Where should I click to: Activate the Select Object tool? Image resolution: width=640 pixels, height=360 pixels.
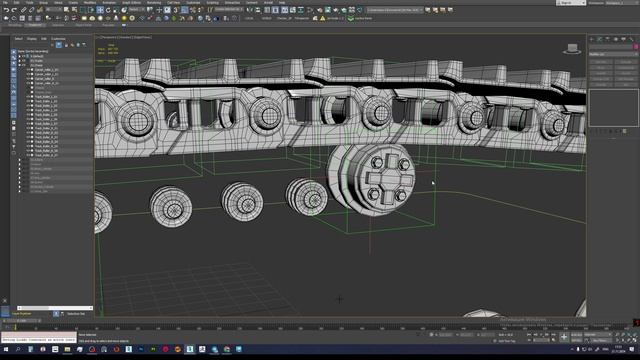[66, 10]
